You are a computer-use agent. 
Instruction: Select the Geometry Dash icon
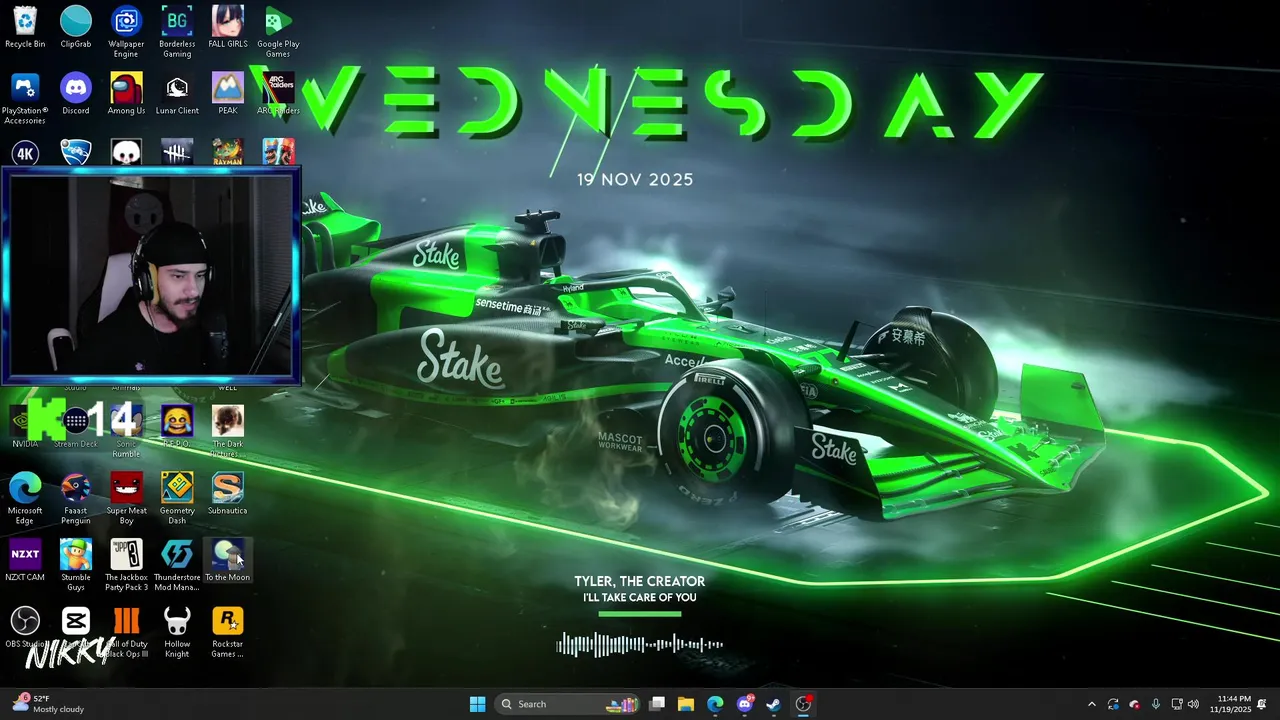(x=177, y=499)
